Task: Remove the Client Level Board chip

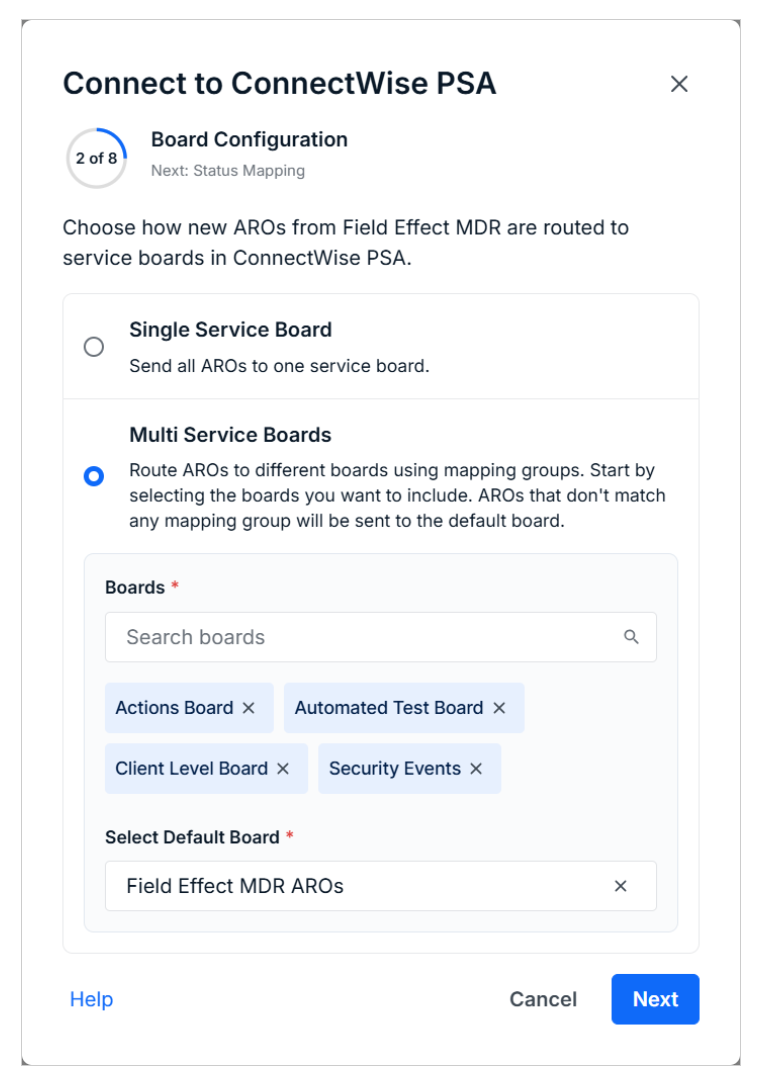Action: 283,769
